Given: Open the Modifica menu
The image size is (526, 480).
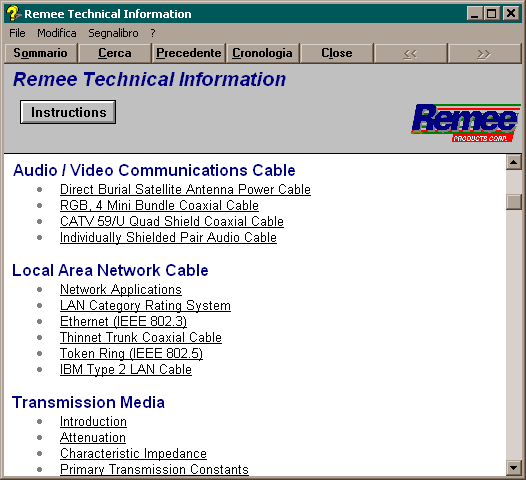Looking at the screenshot, I should tap(57, 33).
